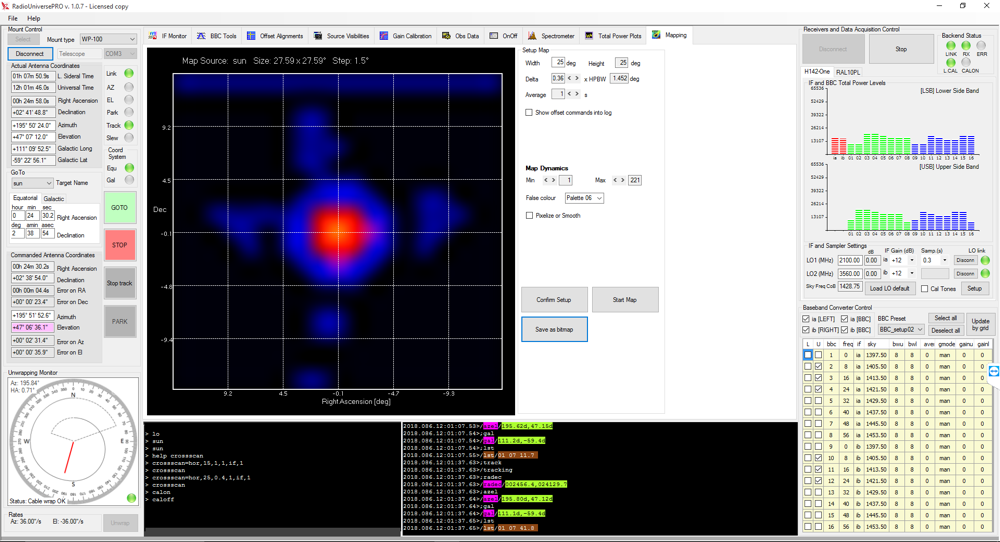This screenshot has height=542, width=1000.
Task: Open the Target Name sun dropdown
Action: pyautogui.click(x=32, y=183)
